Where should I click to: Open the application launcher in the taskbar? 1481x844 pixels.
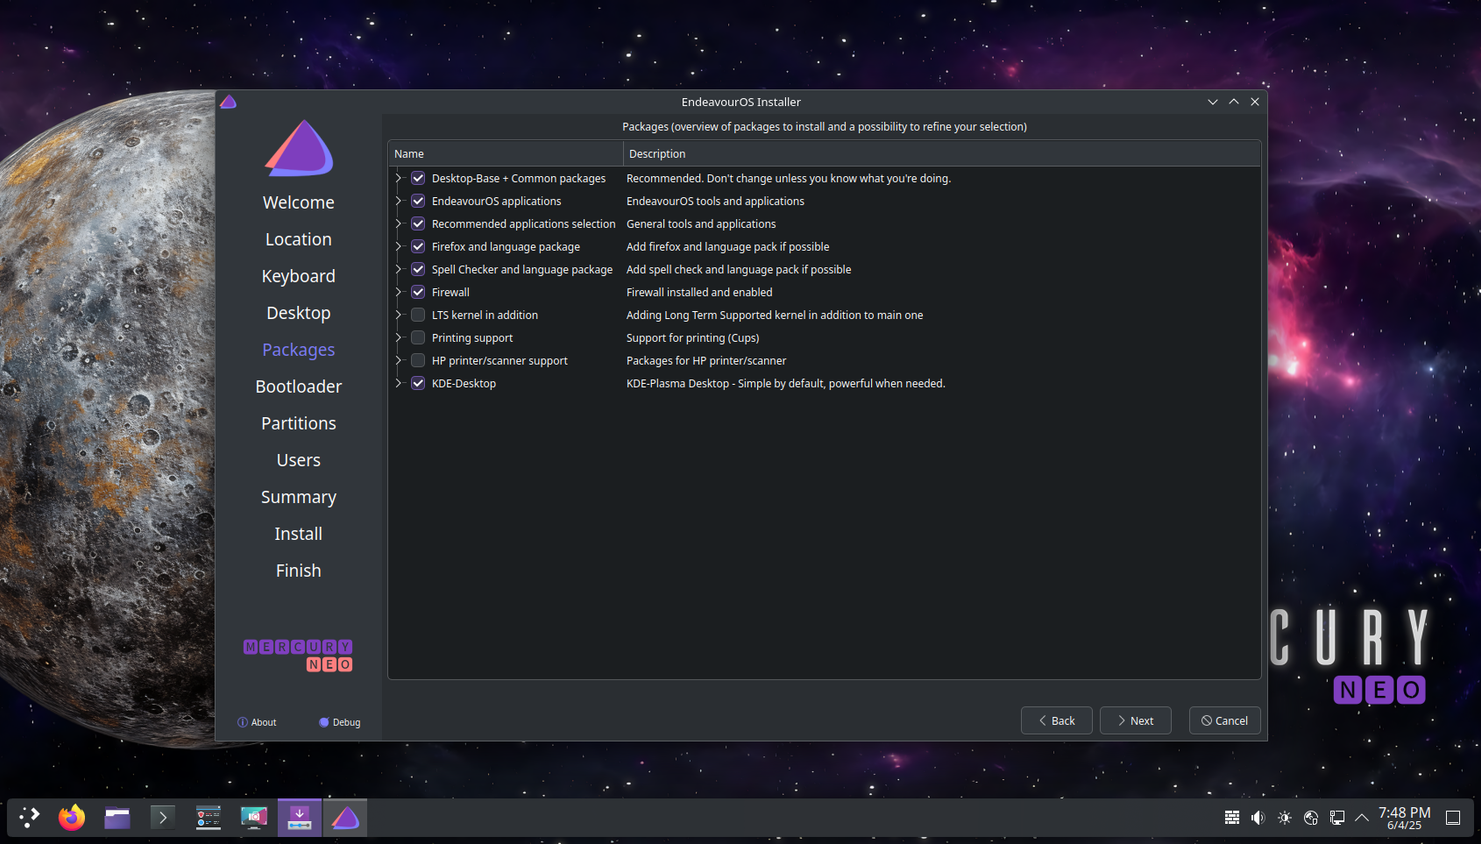tap(29, 817)
